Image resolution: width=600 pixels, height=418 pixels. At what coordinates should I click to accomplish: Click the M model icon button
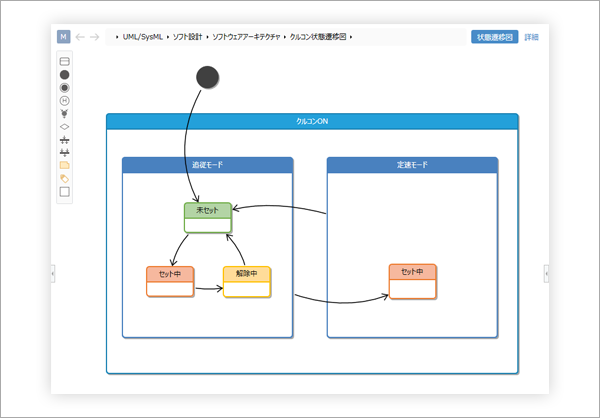[x=64, y=37]
